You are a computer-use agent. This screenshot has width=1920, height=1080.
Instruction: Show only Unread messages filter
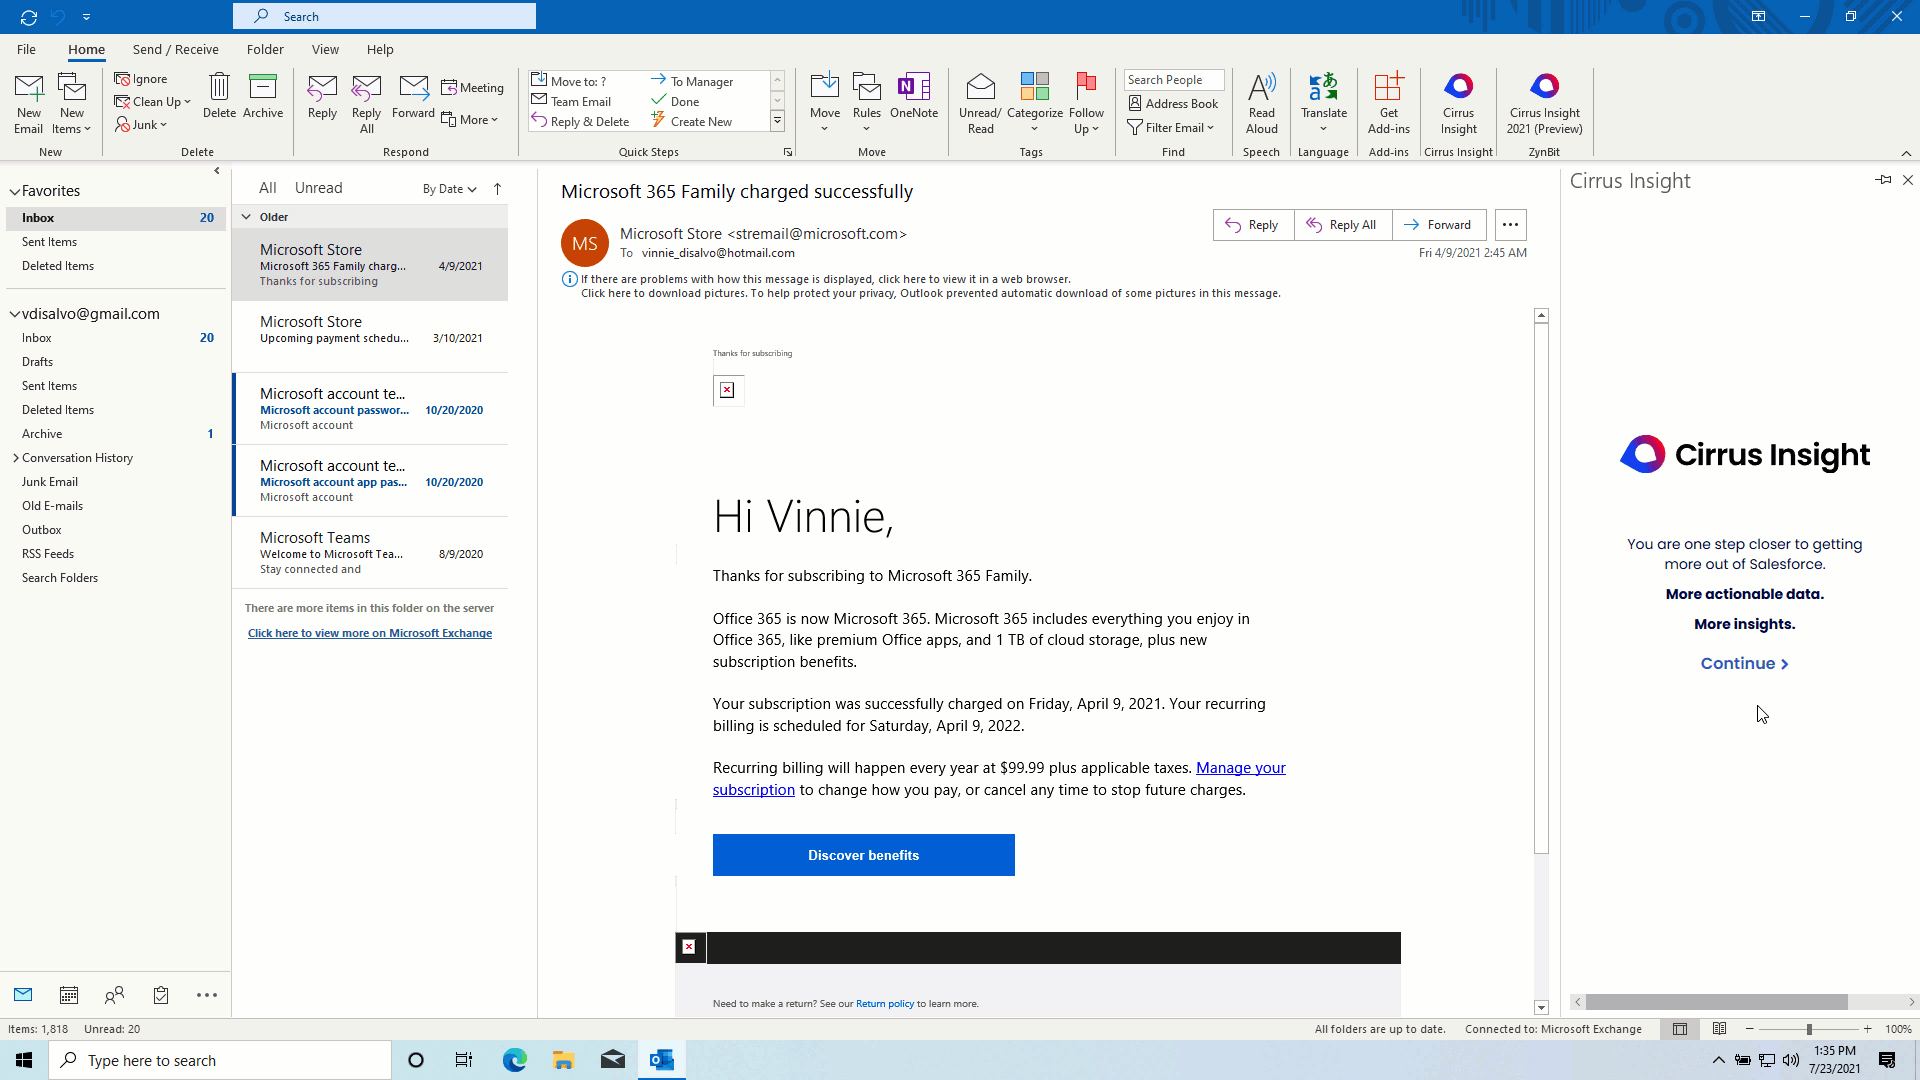tap(319, 188)
